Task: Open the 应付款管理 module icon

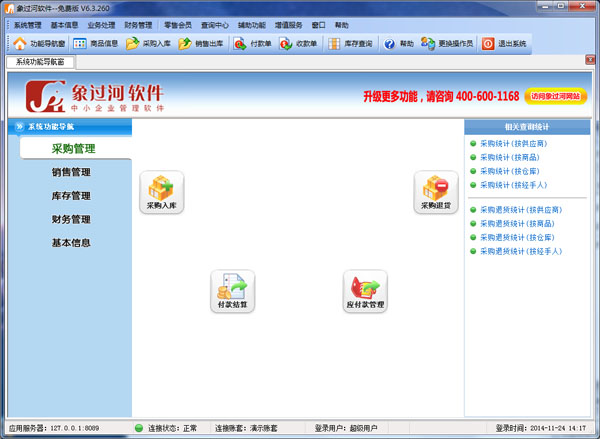Action: tap(365, 291)
